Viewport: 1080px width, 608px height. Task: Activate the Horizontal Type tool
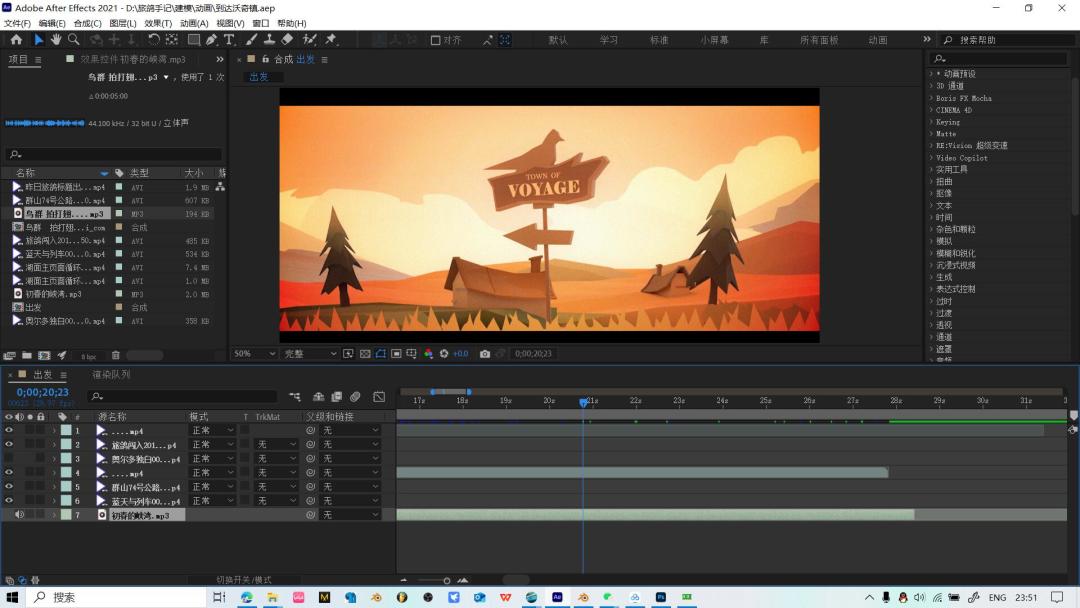point(229,40)
